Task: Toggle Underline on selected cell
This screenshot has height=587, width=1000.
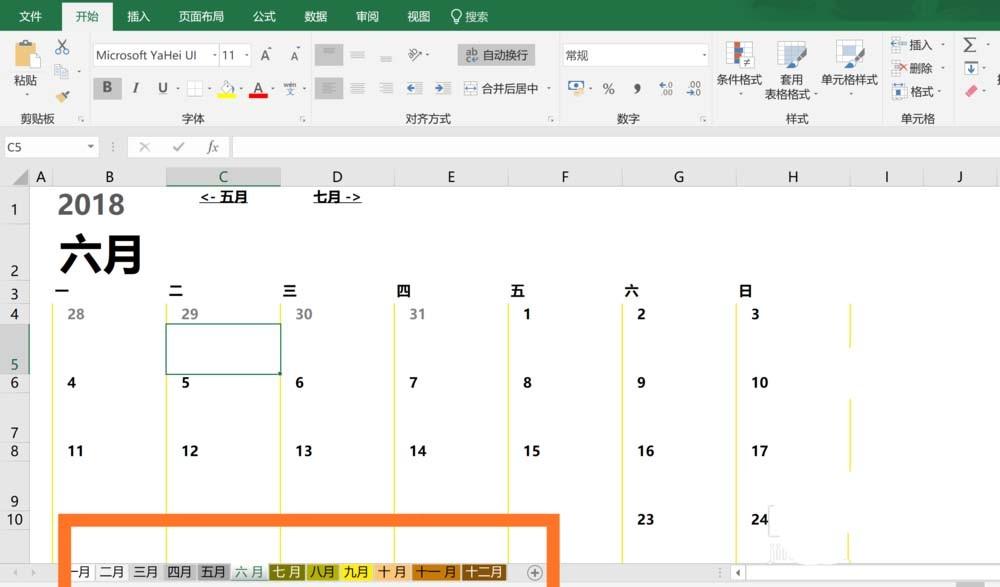Action: point(161,87)
